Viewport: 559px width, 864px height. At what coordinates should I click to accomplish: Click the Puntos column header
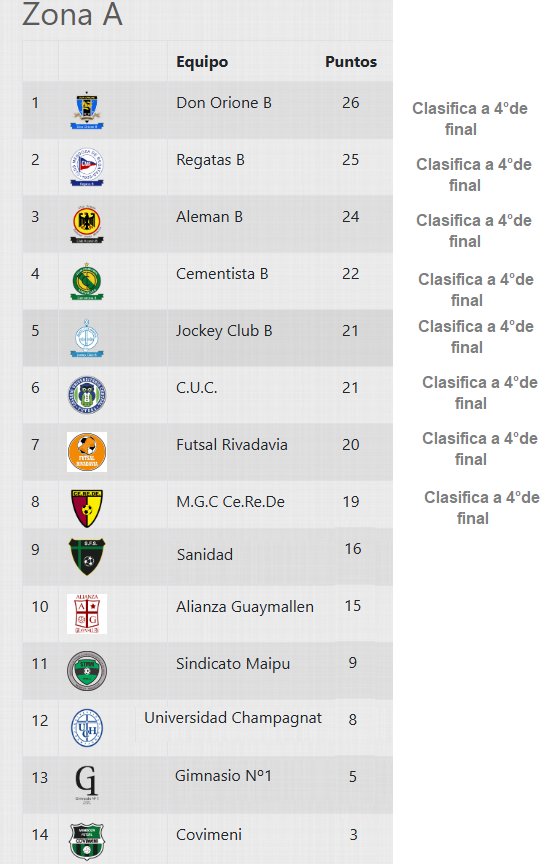(x=351, y=62)
